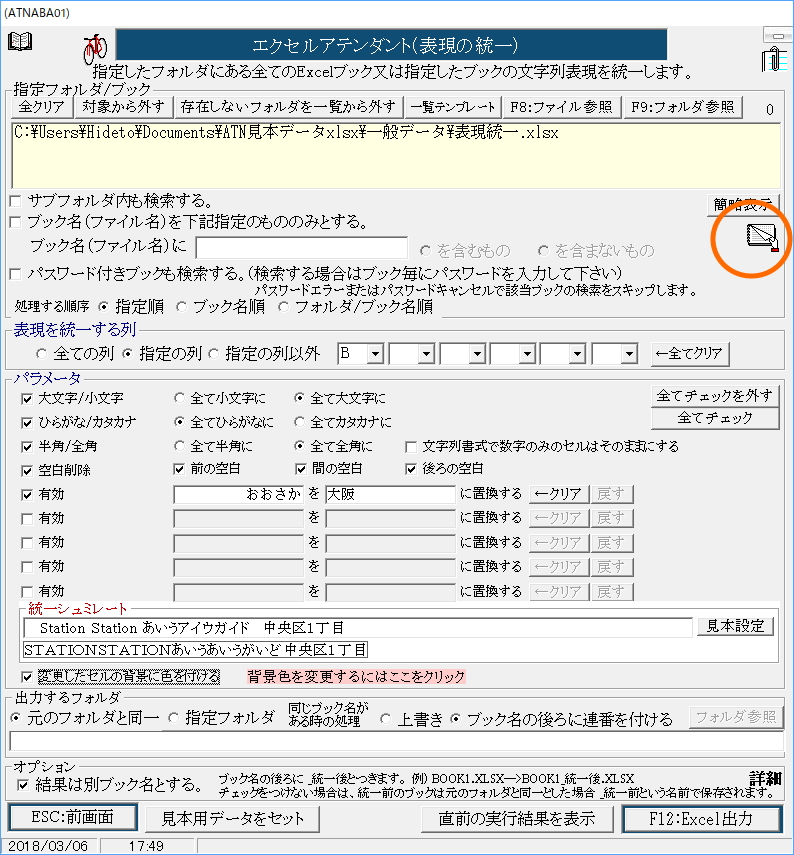Viewport: 794px width, 855px height.
Task: Open the fifth column dropdown
Action: (577, 354)
